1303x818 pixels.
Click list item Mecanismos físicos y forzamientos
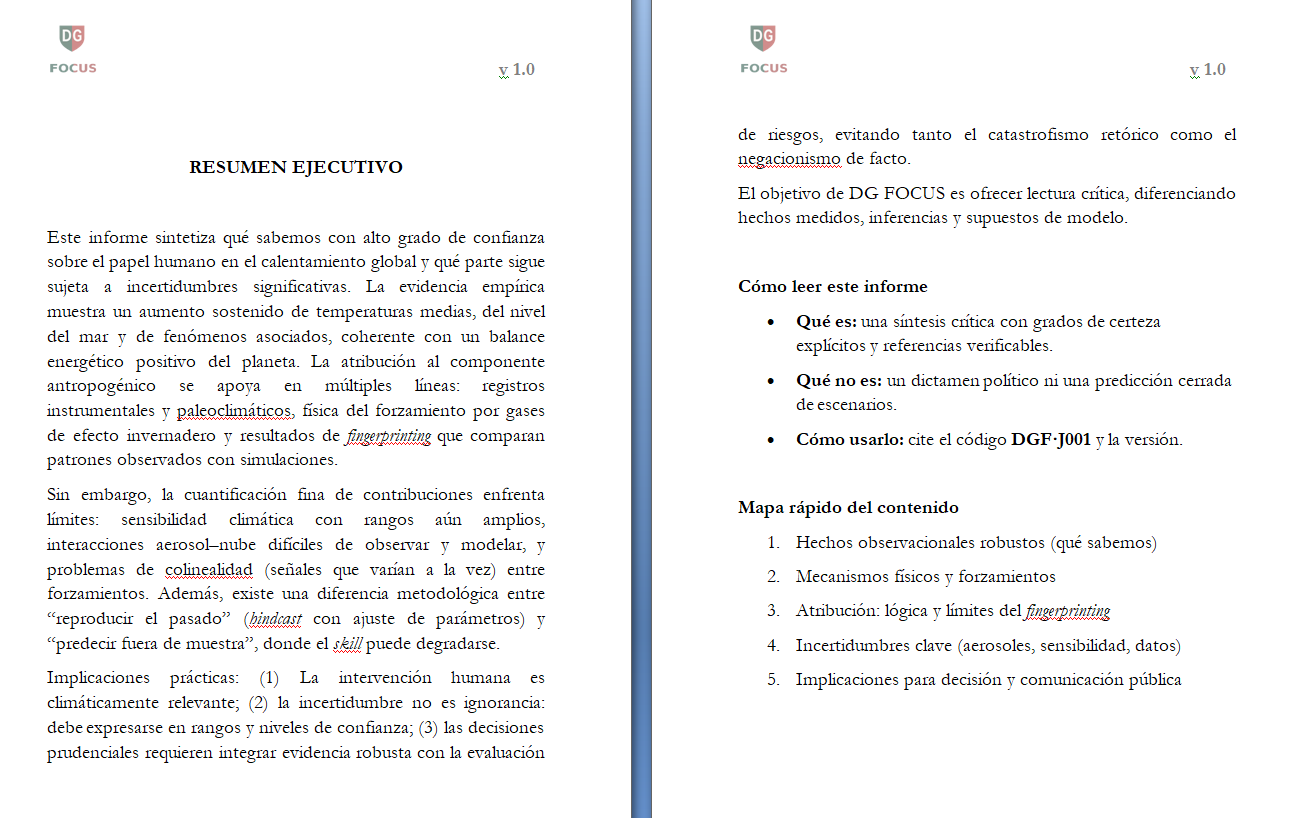[925, 577]
